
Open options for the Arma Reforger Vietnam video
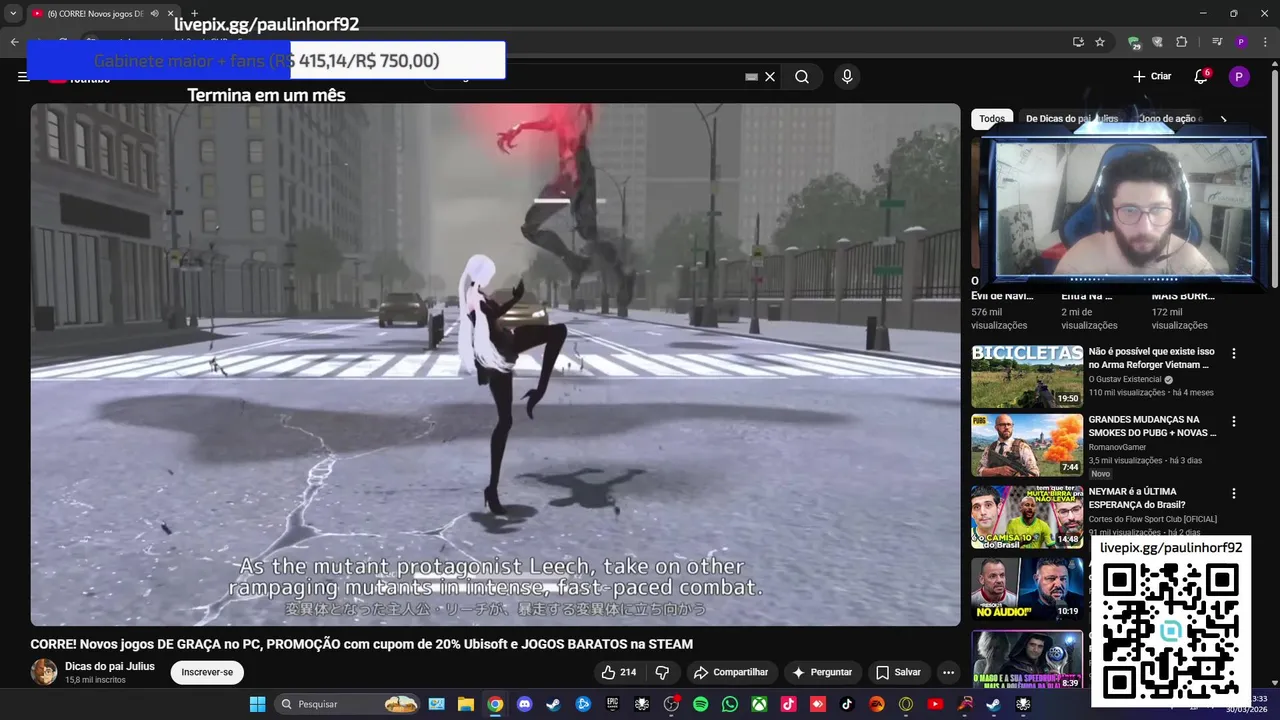click(1234, 353)
